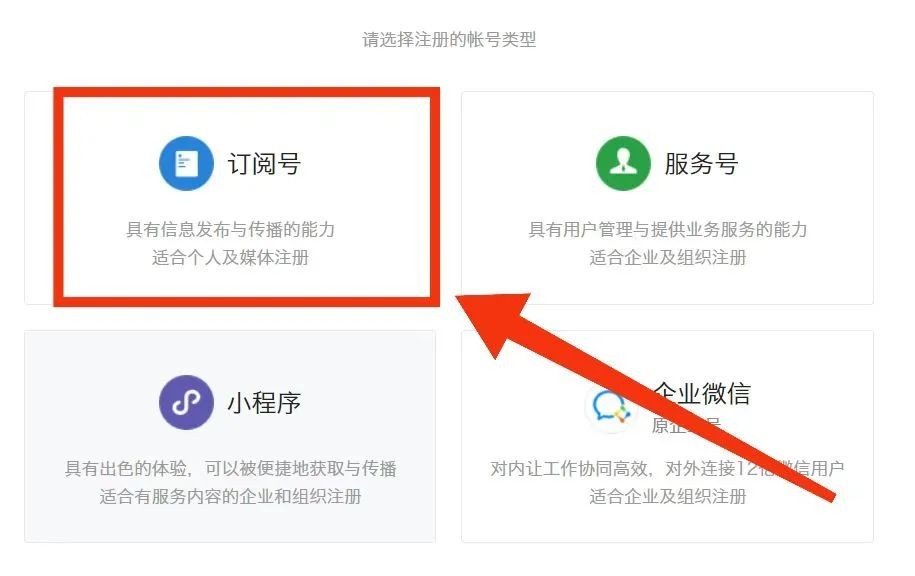The height and width of the screenshot is (576, 915).
Task: Click text 具有信息发布与传播的能力
Action: pyautogui.click(x=231, y=229)
